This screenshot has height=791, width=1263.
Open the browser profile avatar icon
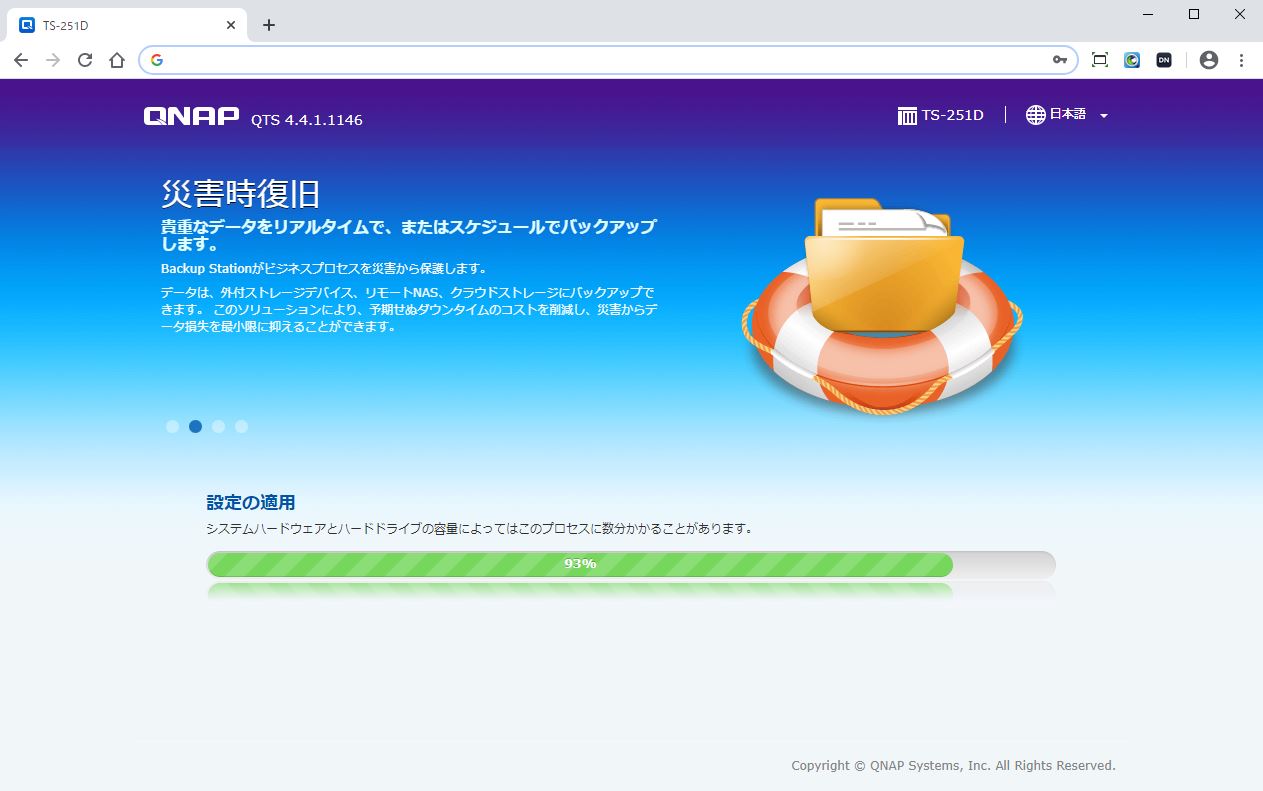(x=1209, y=60)
